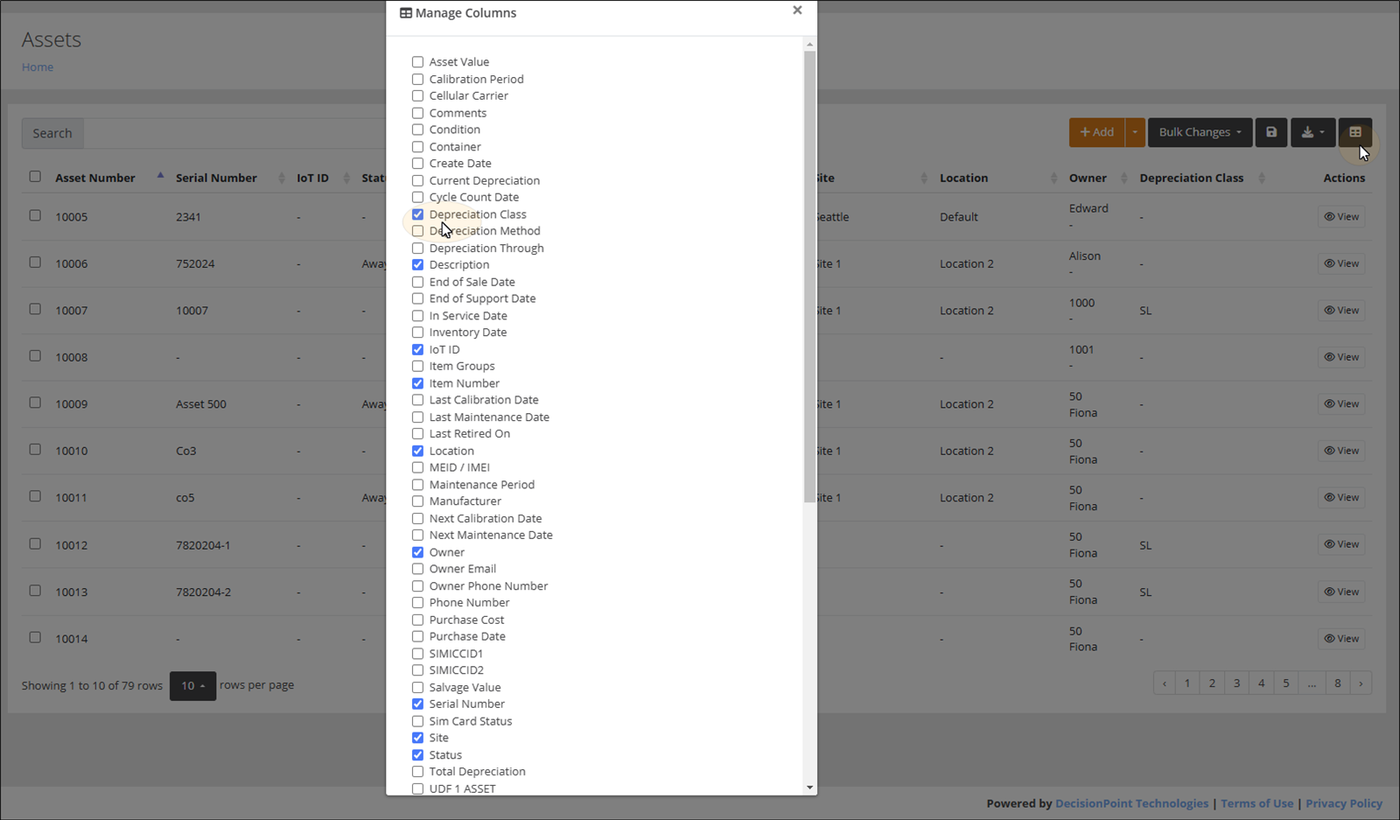Click View for asset 10013
1400x820 pixels.
pos(1341,592)
